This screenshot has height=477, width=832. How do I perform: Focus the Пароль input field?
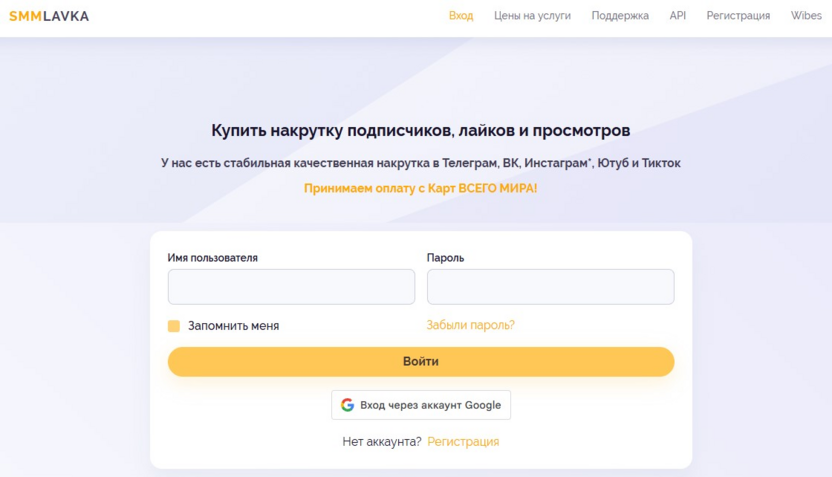(550, 287)
